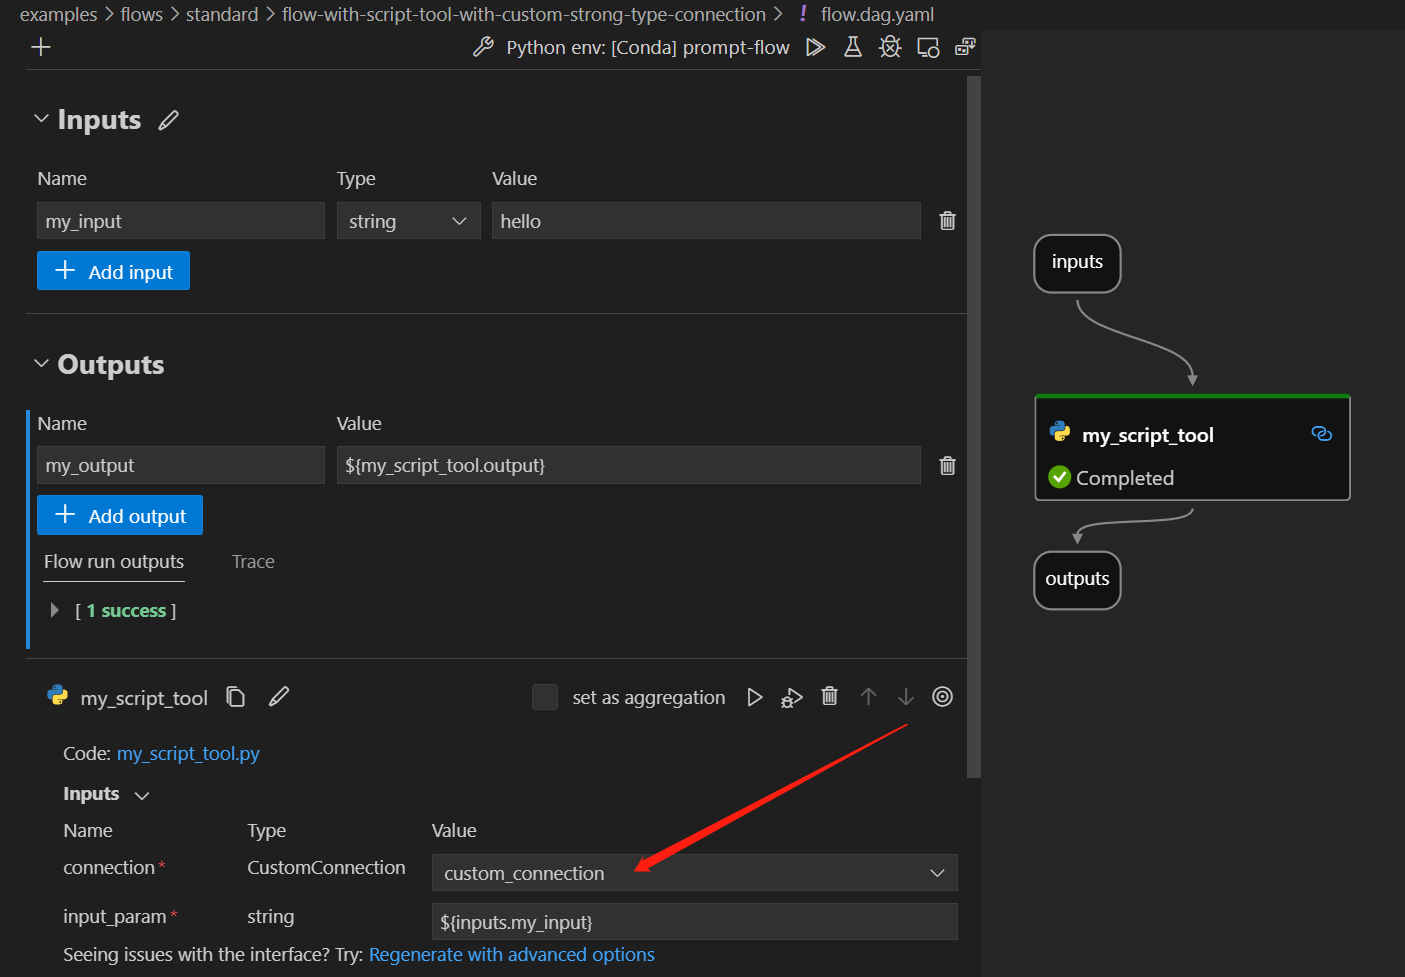Switch to the Trace tab
Viewport: 1405px width, 977px height.
pos(253,562)
